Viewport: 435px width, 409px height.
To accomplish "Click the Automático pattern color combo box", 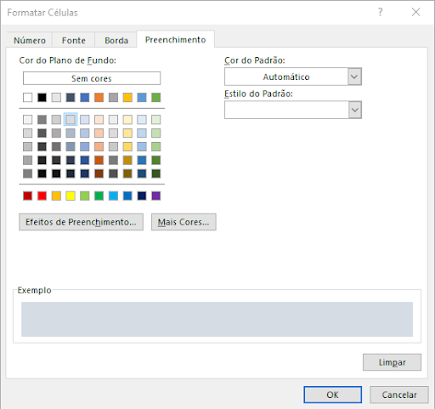I will click(293, 77).
